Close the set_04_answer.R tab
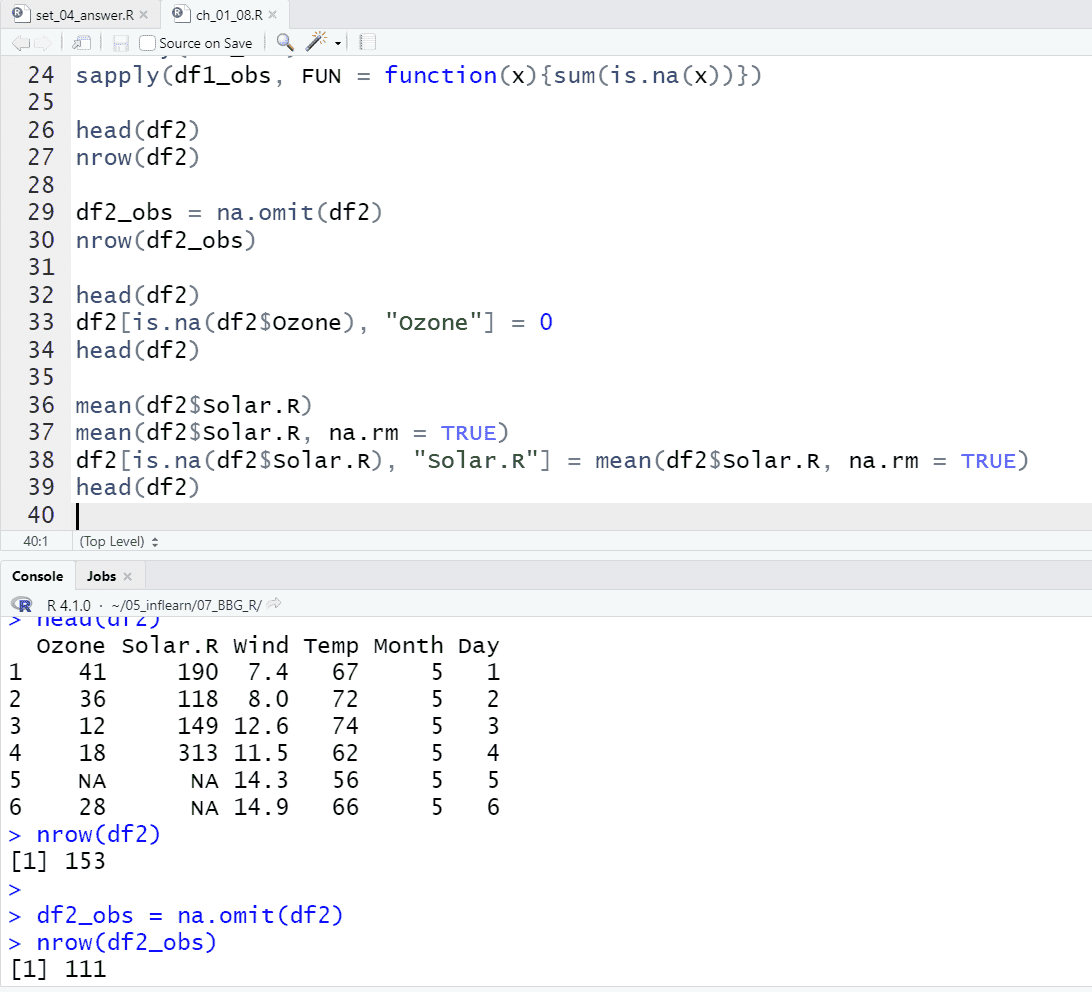Viewport: 1092px width, 992px height. click(143, 15)
